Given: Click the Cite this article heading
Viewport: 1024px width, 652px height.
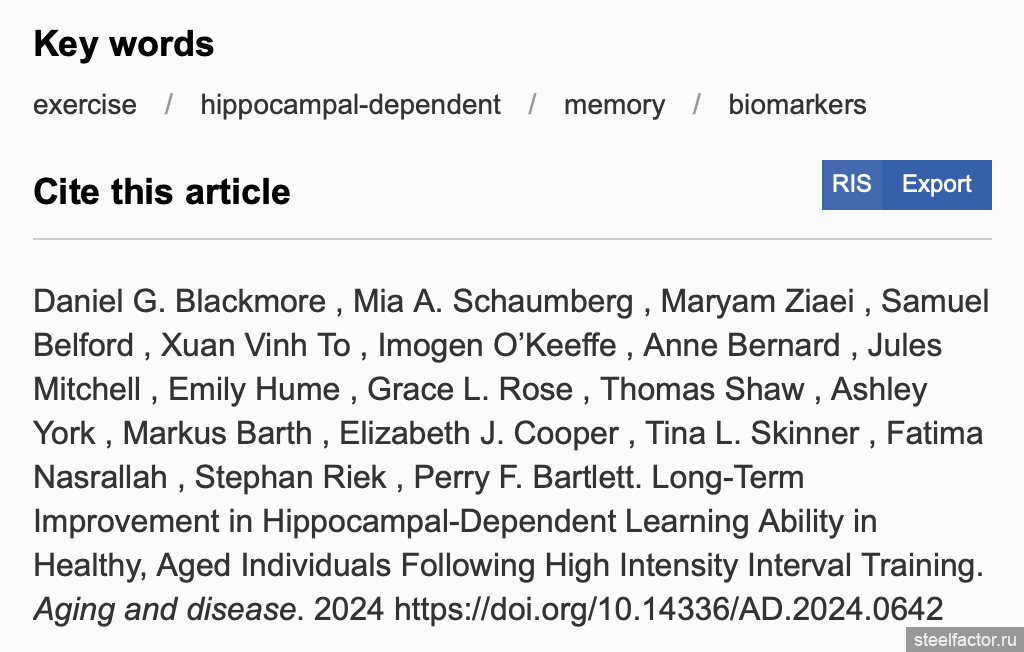Looking at the screenshot, I should click(x=162, y=192).
